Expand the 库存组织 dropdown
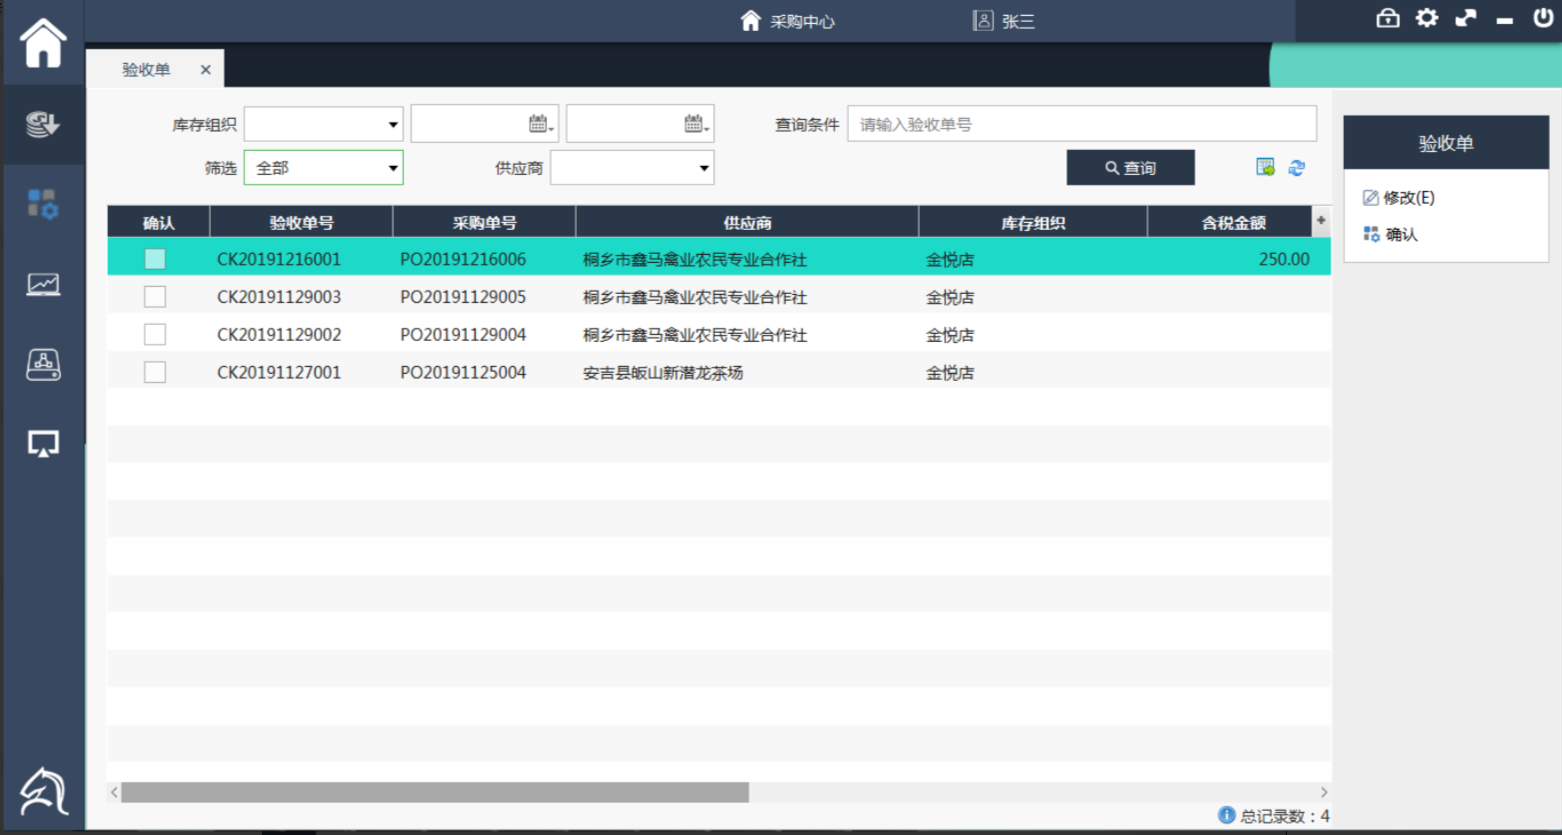 click(392, 125)
